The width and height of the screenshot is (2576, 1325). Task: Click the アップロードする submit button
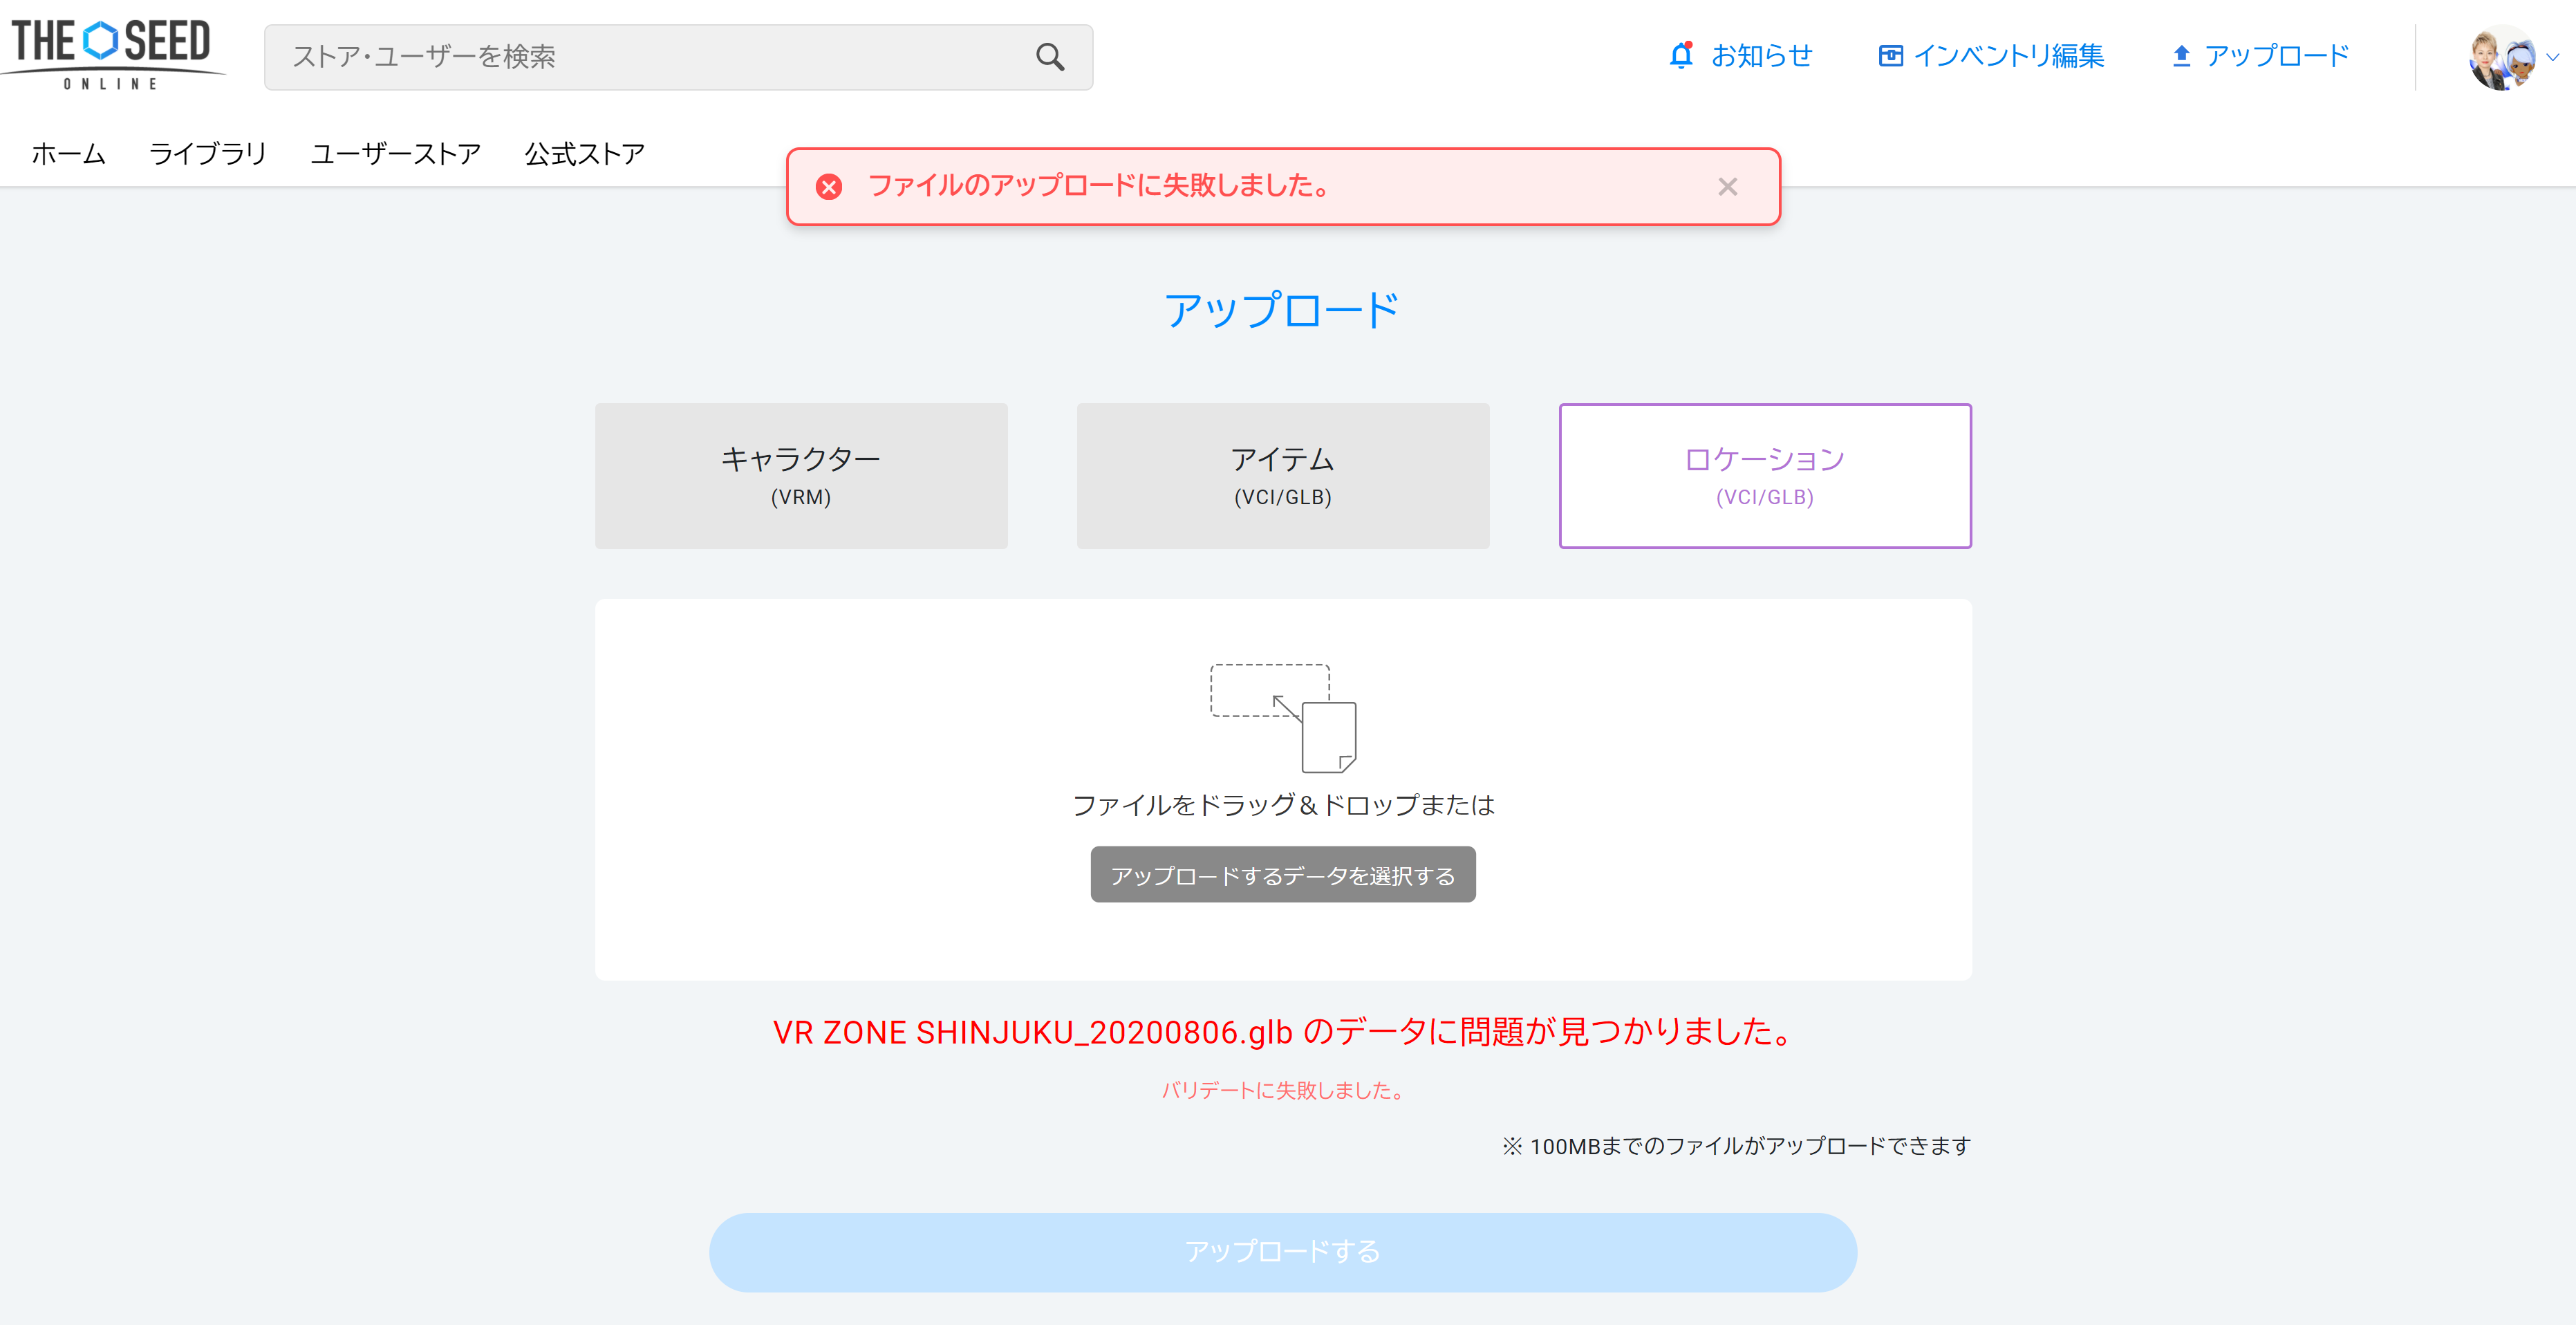point(1283,1252)
